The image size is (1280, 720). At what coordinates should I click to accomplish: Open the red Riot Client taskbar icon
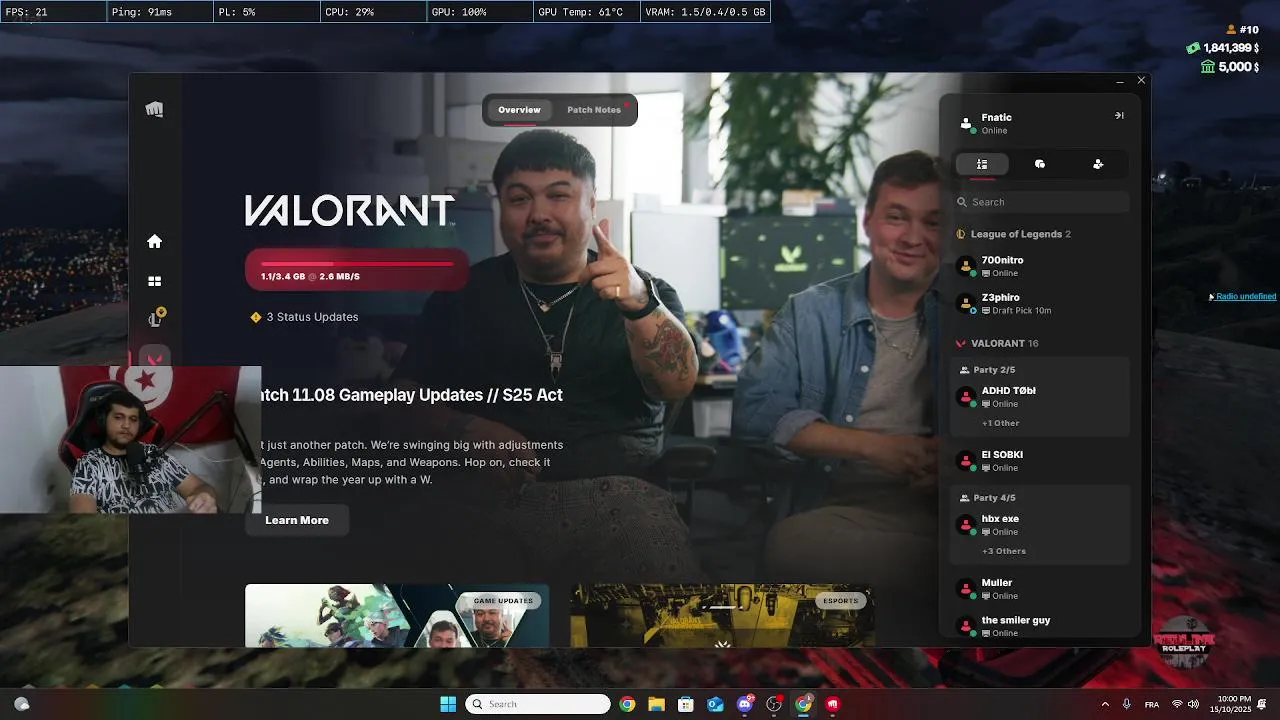pos(833,704)
